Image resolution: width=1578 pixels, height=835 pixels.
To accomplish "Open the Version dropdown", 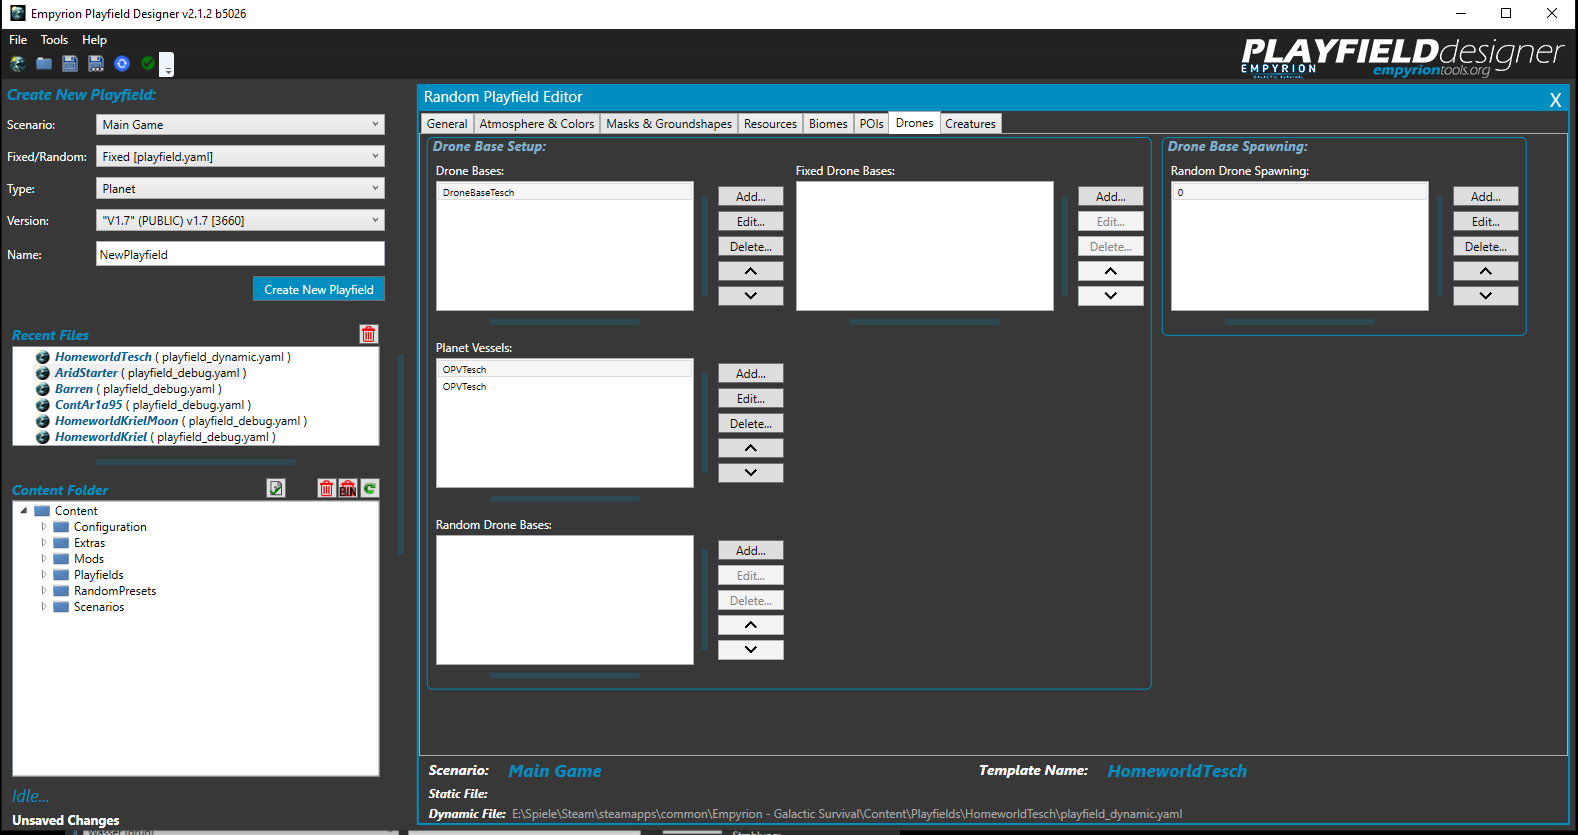I will tap(241, 221).
